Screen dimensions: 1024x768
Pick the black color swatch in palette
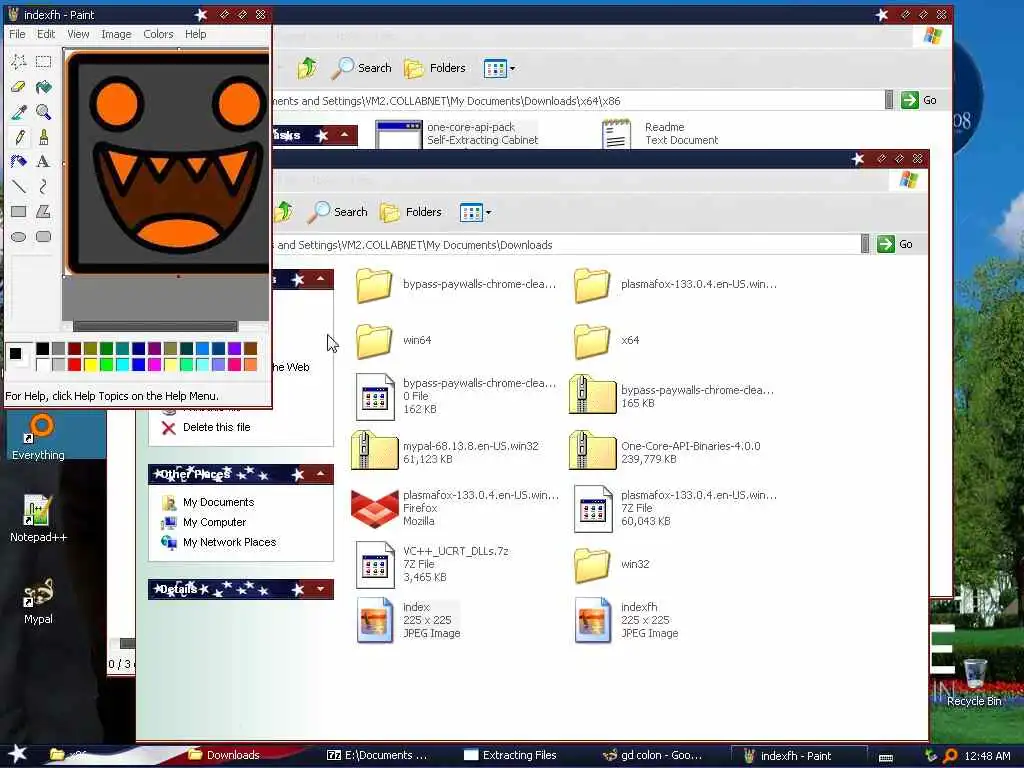pos(42,349)
